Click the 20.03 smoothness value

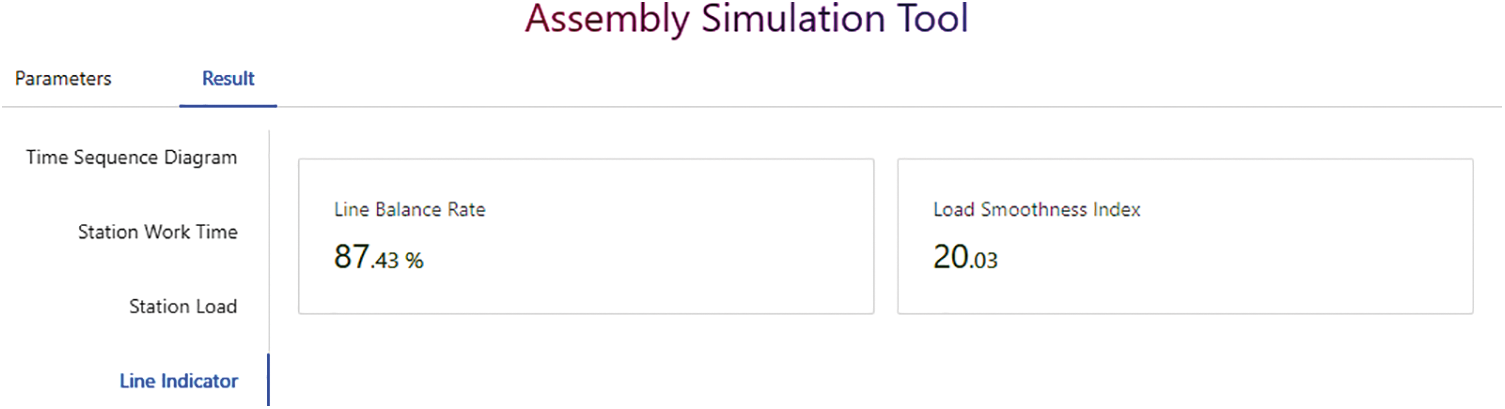point(965,258)
